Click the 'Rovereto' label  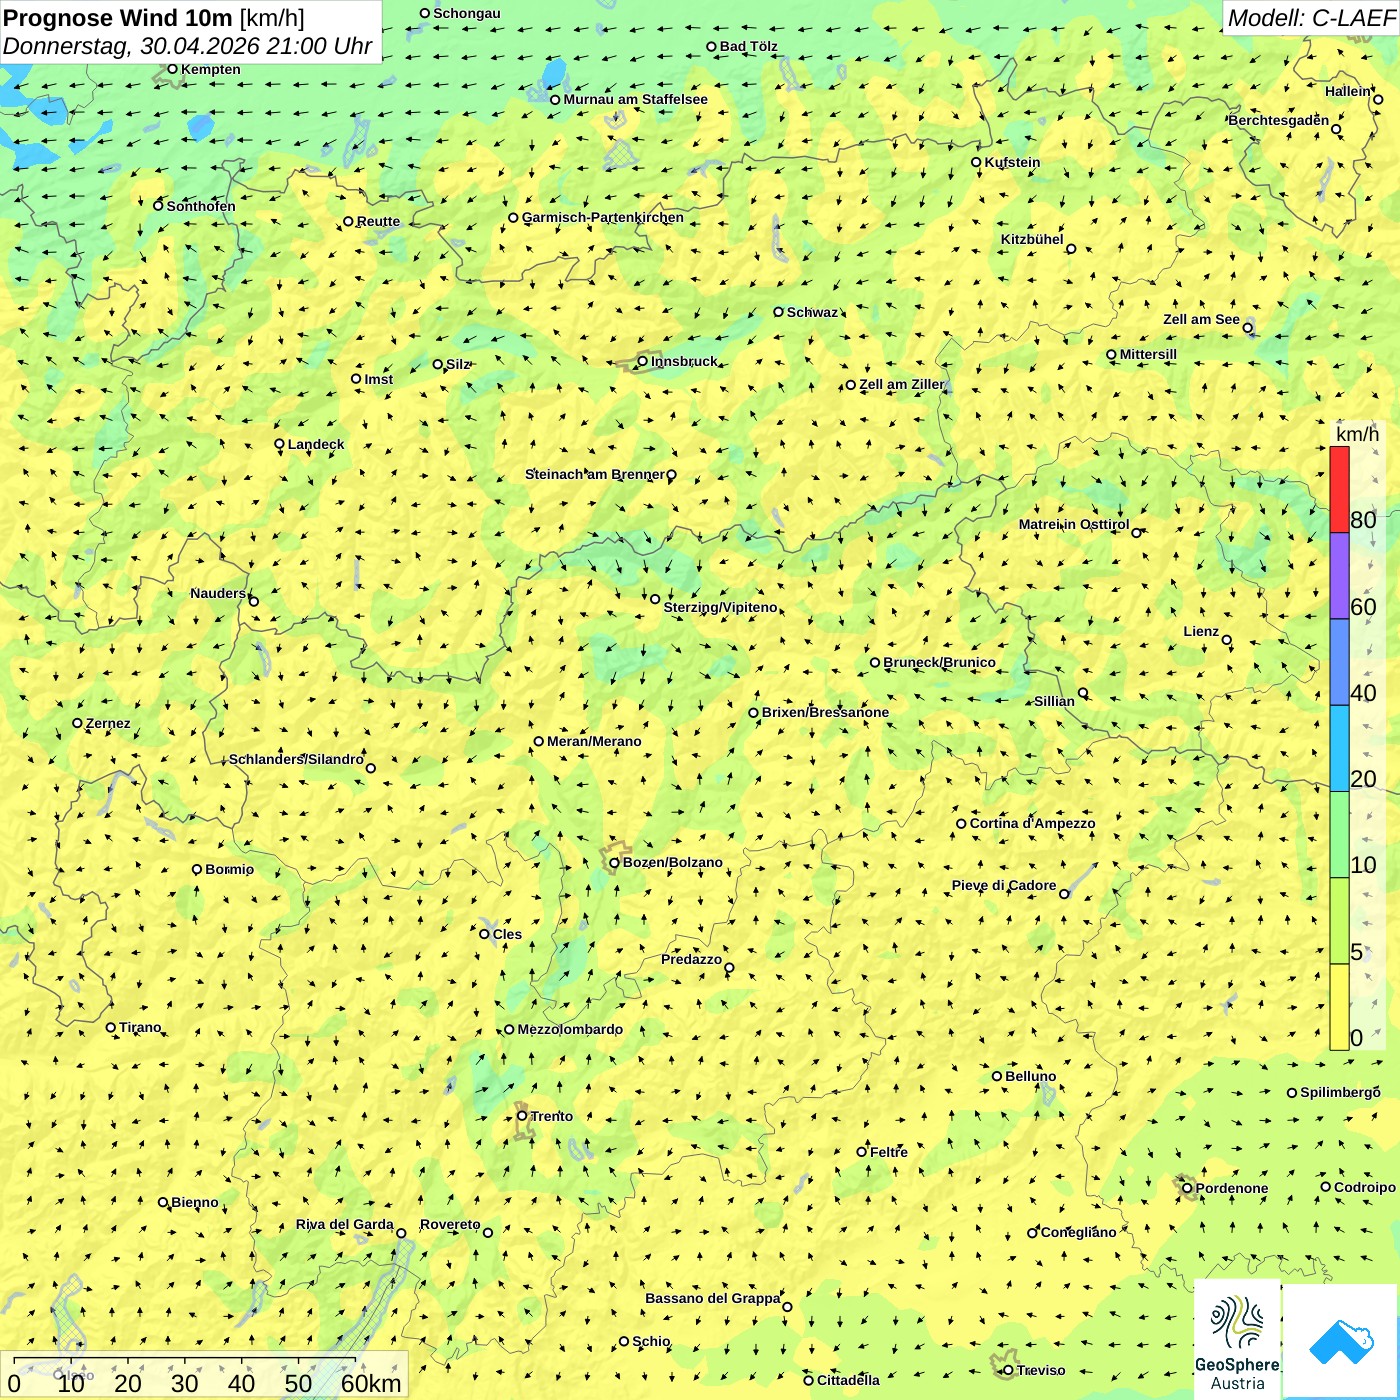pyautogui.click(x=450, y=1224)
